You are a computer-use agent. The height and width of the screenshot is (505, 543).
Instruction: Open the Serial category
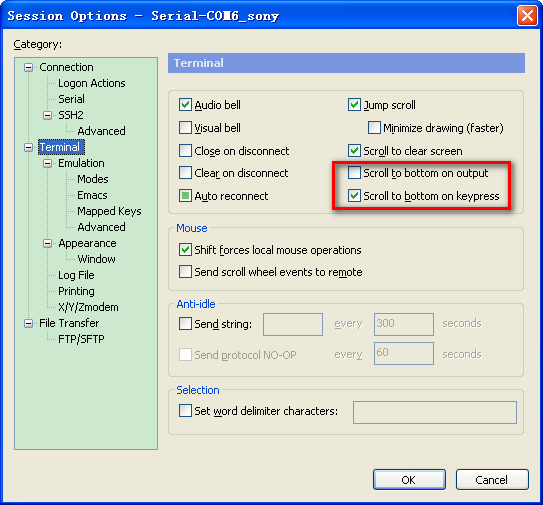[x=71, y=99]
